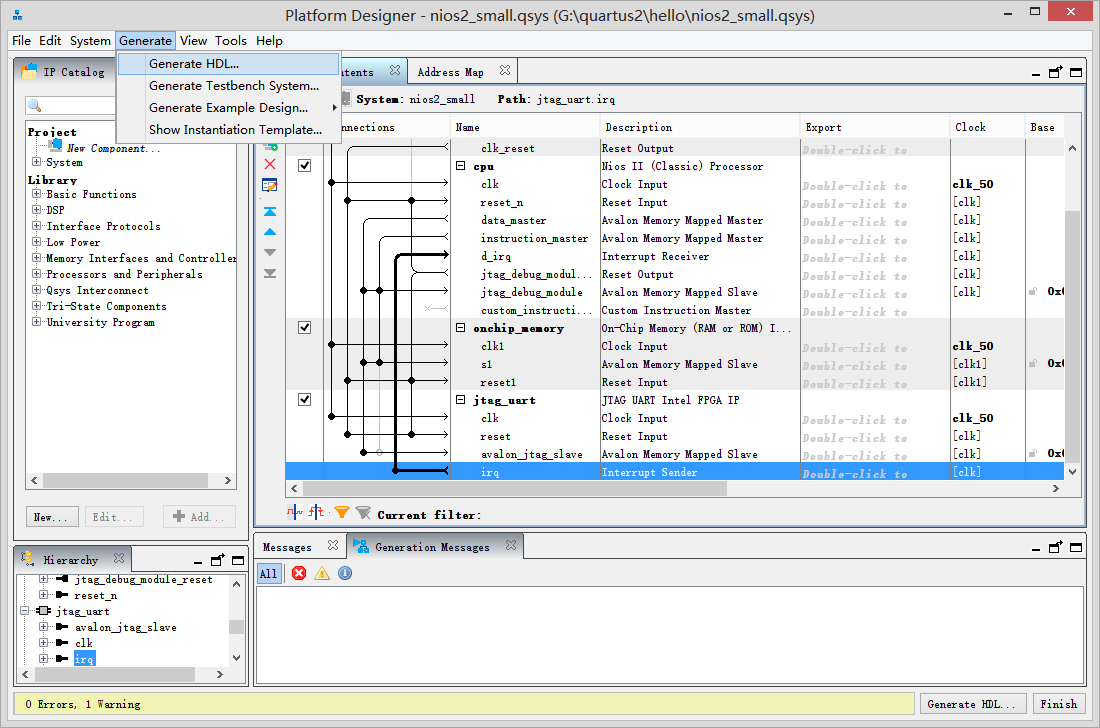
Task: Maximize the Messages panel
Action: 1076,547
